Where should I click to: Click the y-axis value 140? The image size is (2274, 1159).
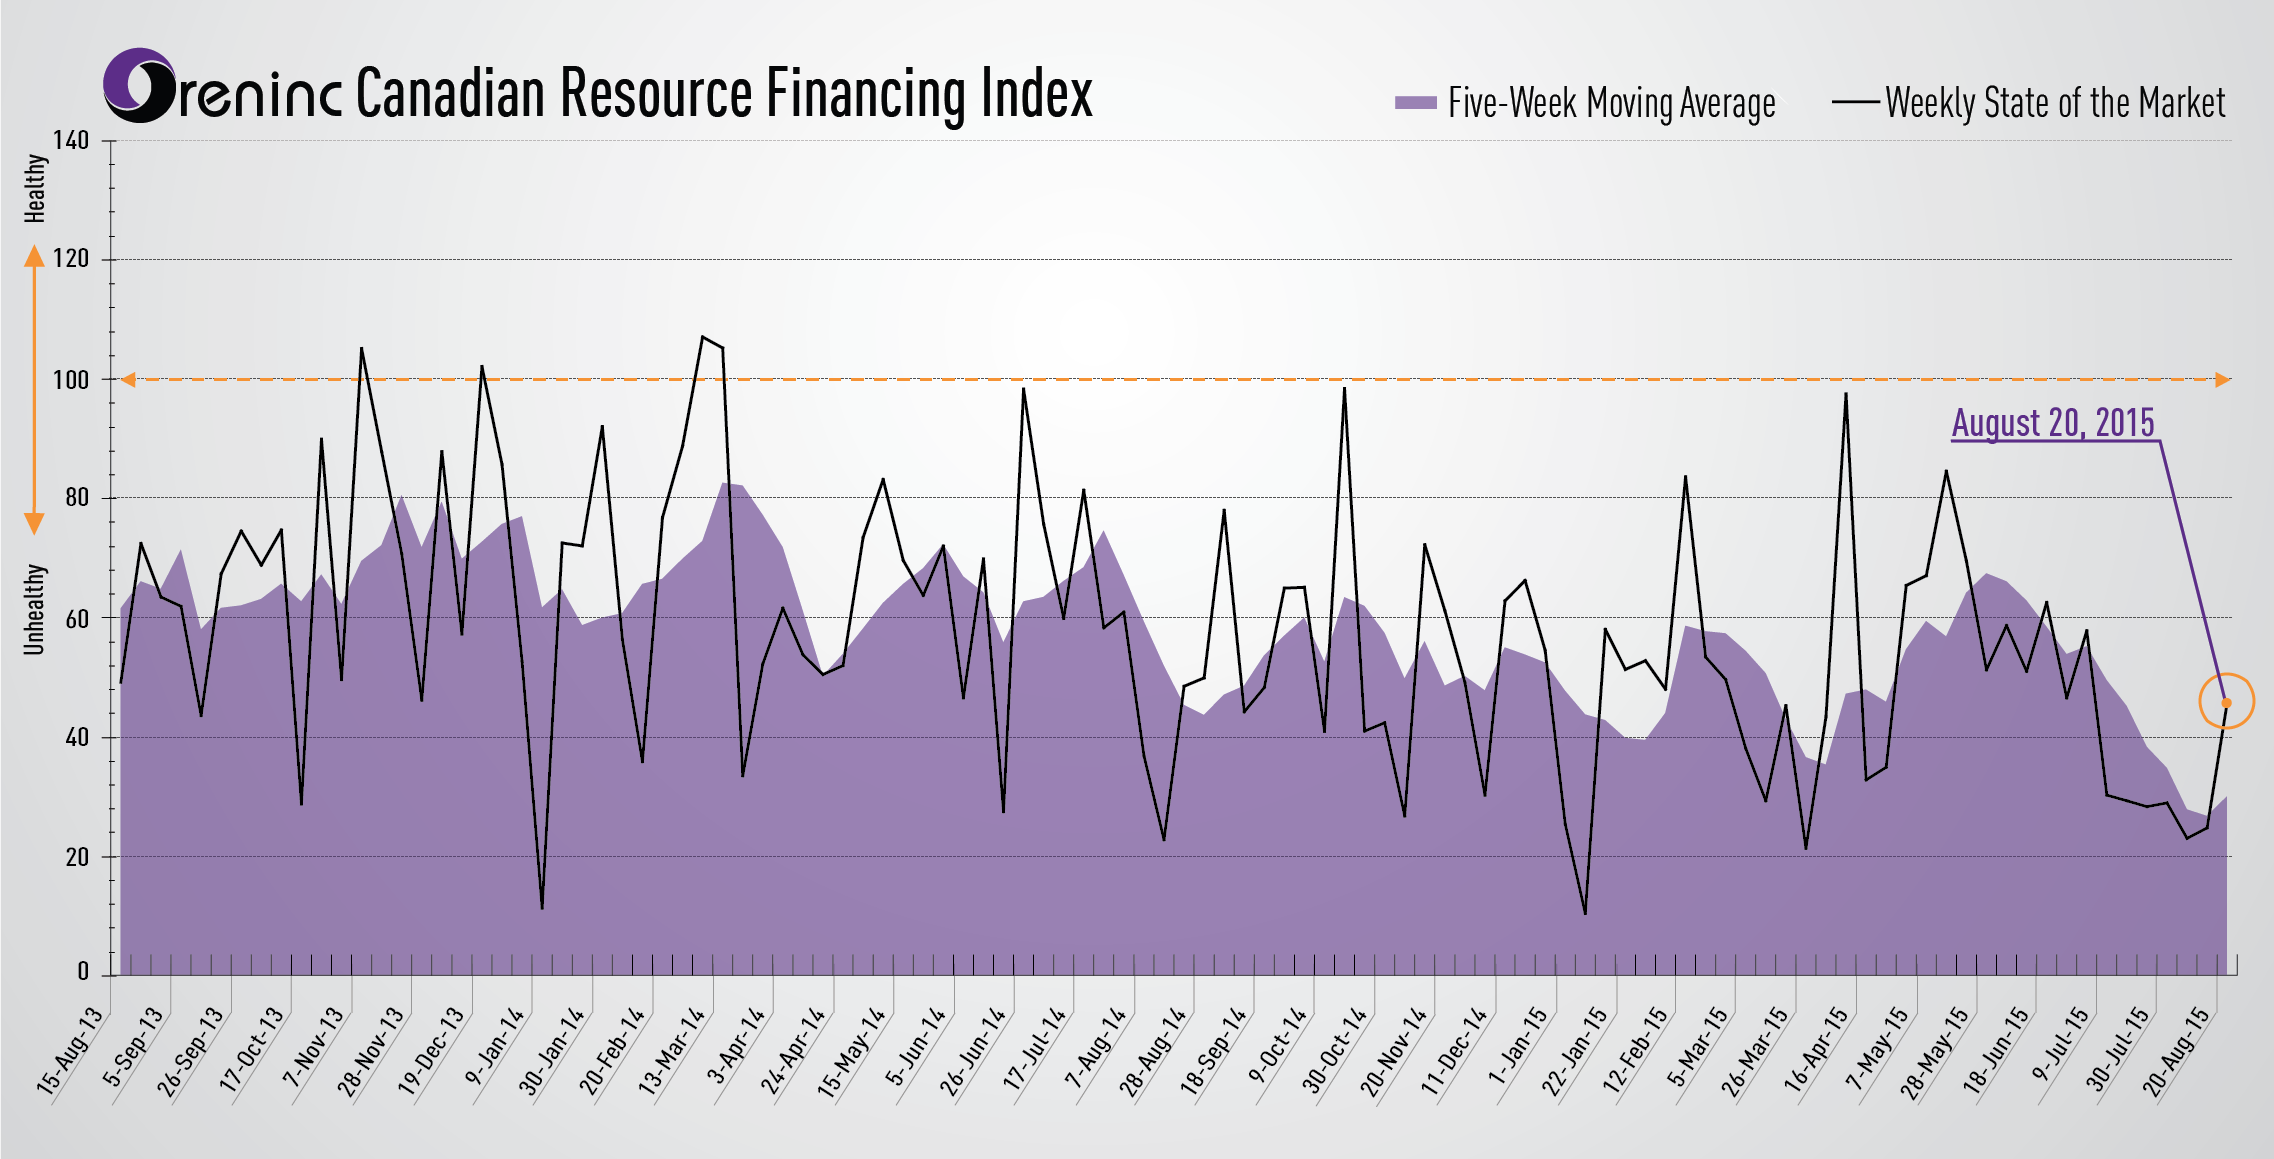coord(71,140)
